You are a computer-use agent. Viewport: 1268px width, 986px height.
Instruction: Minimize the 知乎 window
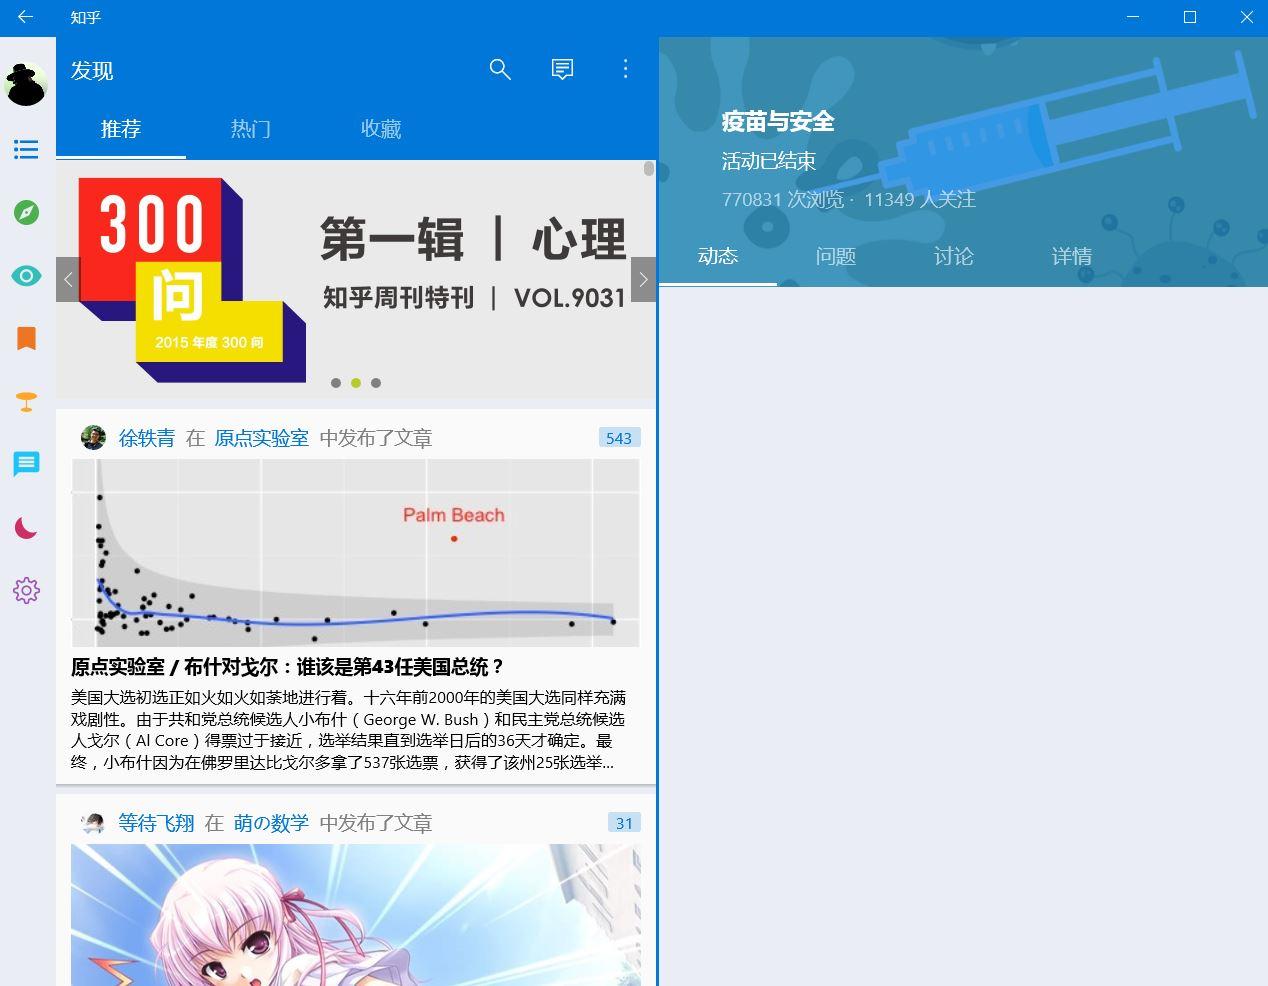pos(1133,17)
